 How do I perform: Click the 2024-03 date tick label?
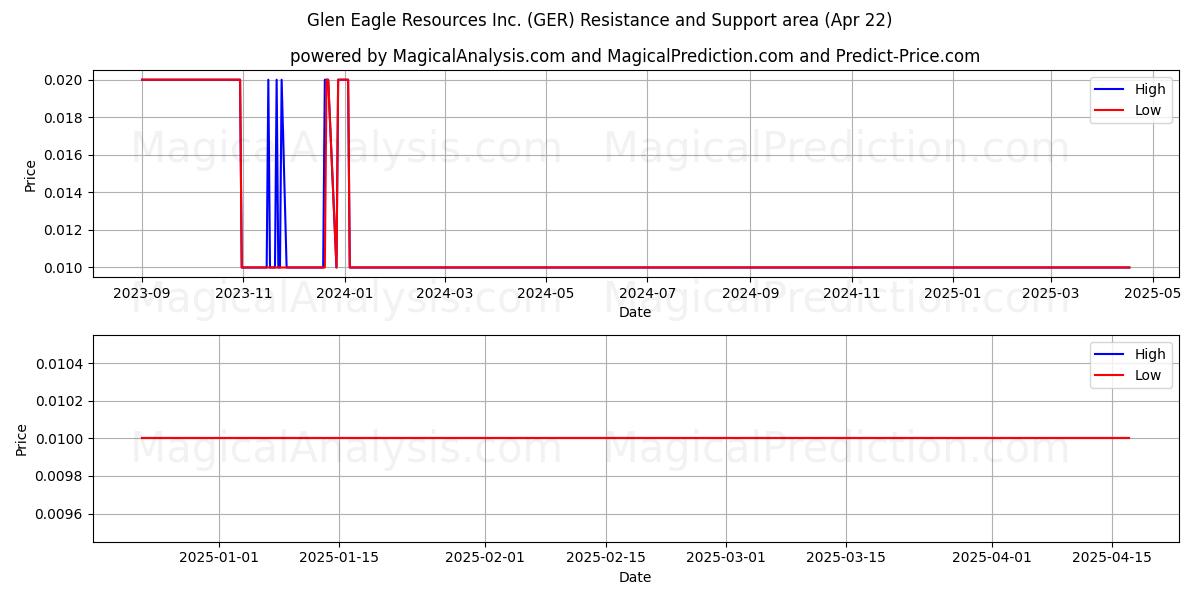(x=444, y=293)
